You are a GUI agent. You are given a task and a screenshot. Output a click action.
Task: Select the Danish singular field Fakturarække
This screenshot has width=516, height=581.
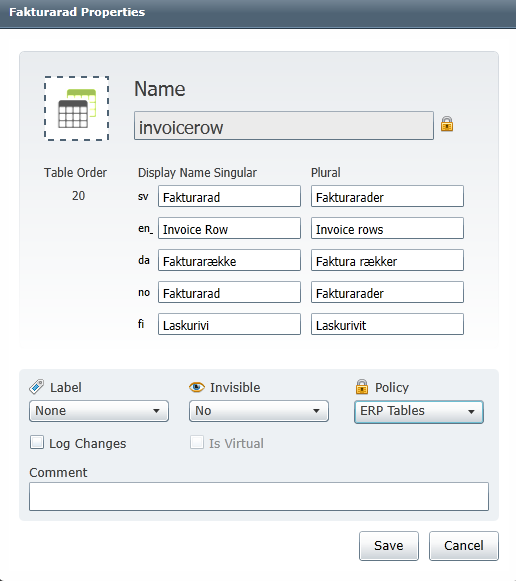[x=229, y=260]
